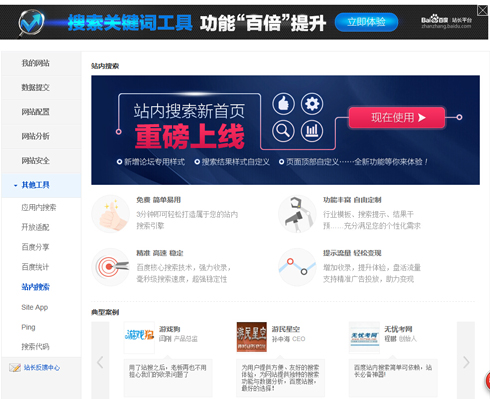Click the bar chart circle icon in hero banner
This screenshot has height=399, width=490.
[312, 131]
